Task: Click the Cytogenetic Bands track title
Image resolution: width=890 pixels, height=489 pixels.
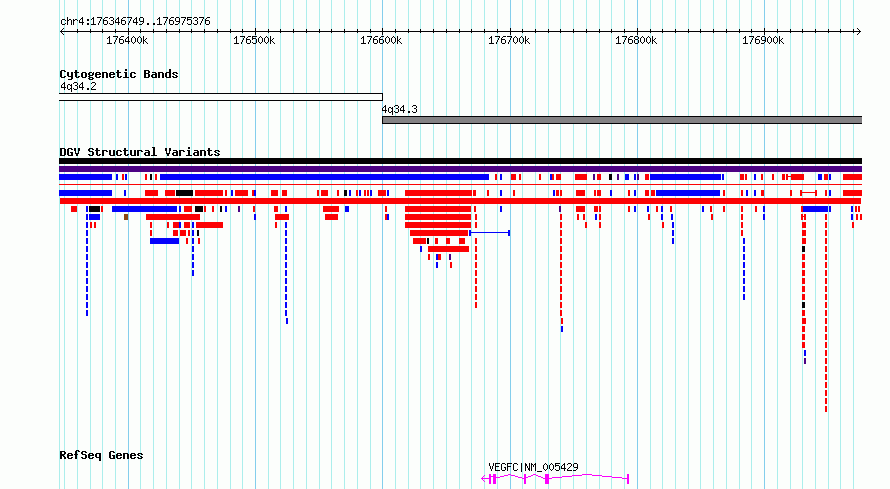Action: [x=119, y=74]
